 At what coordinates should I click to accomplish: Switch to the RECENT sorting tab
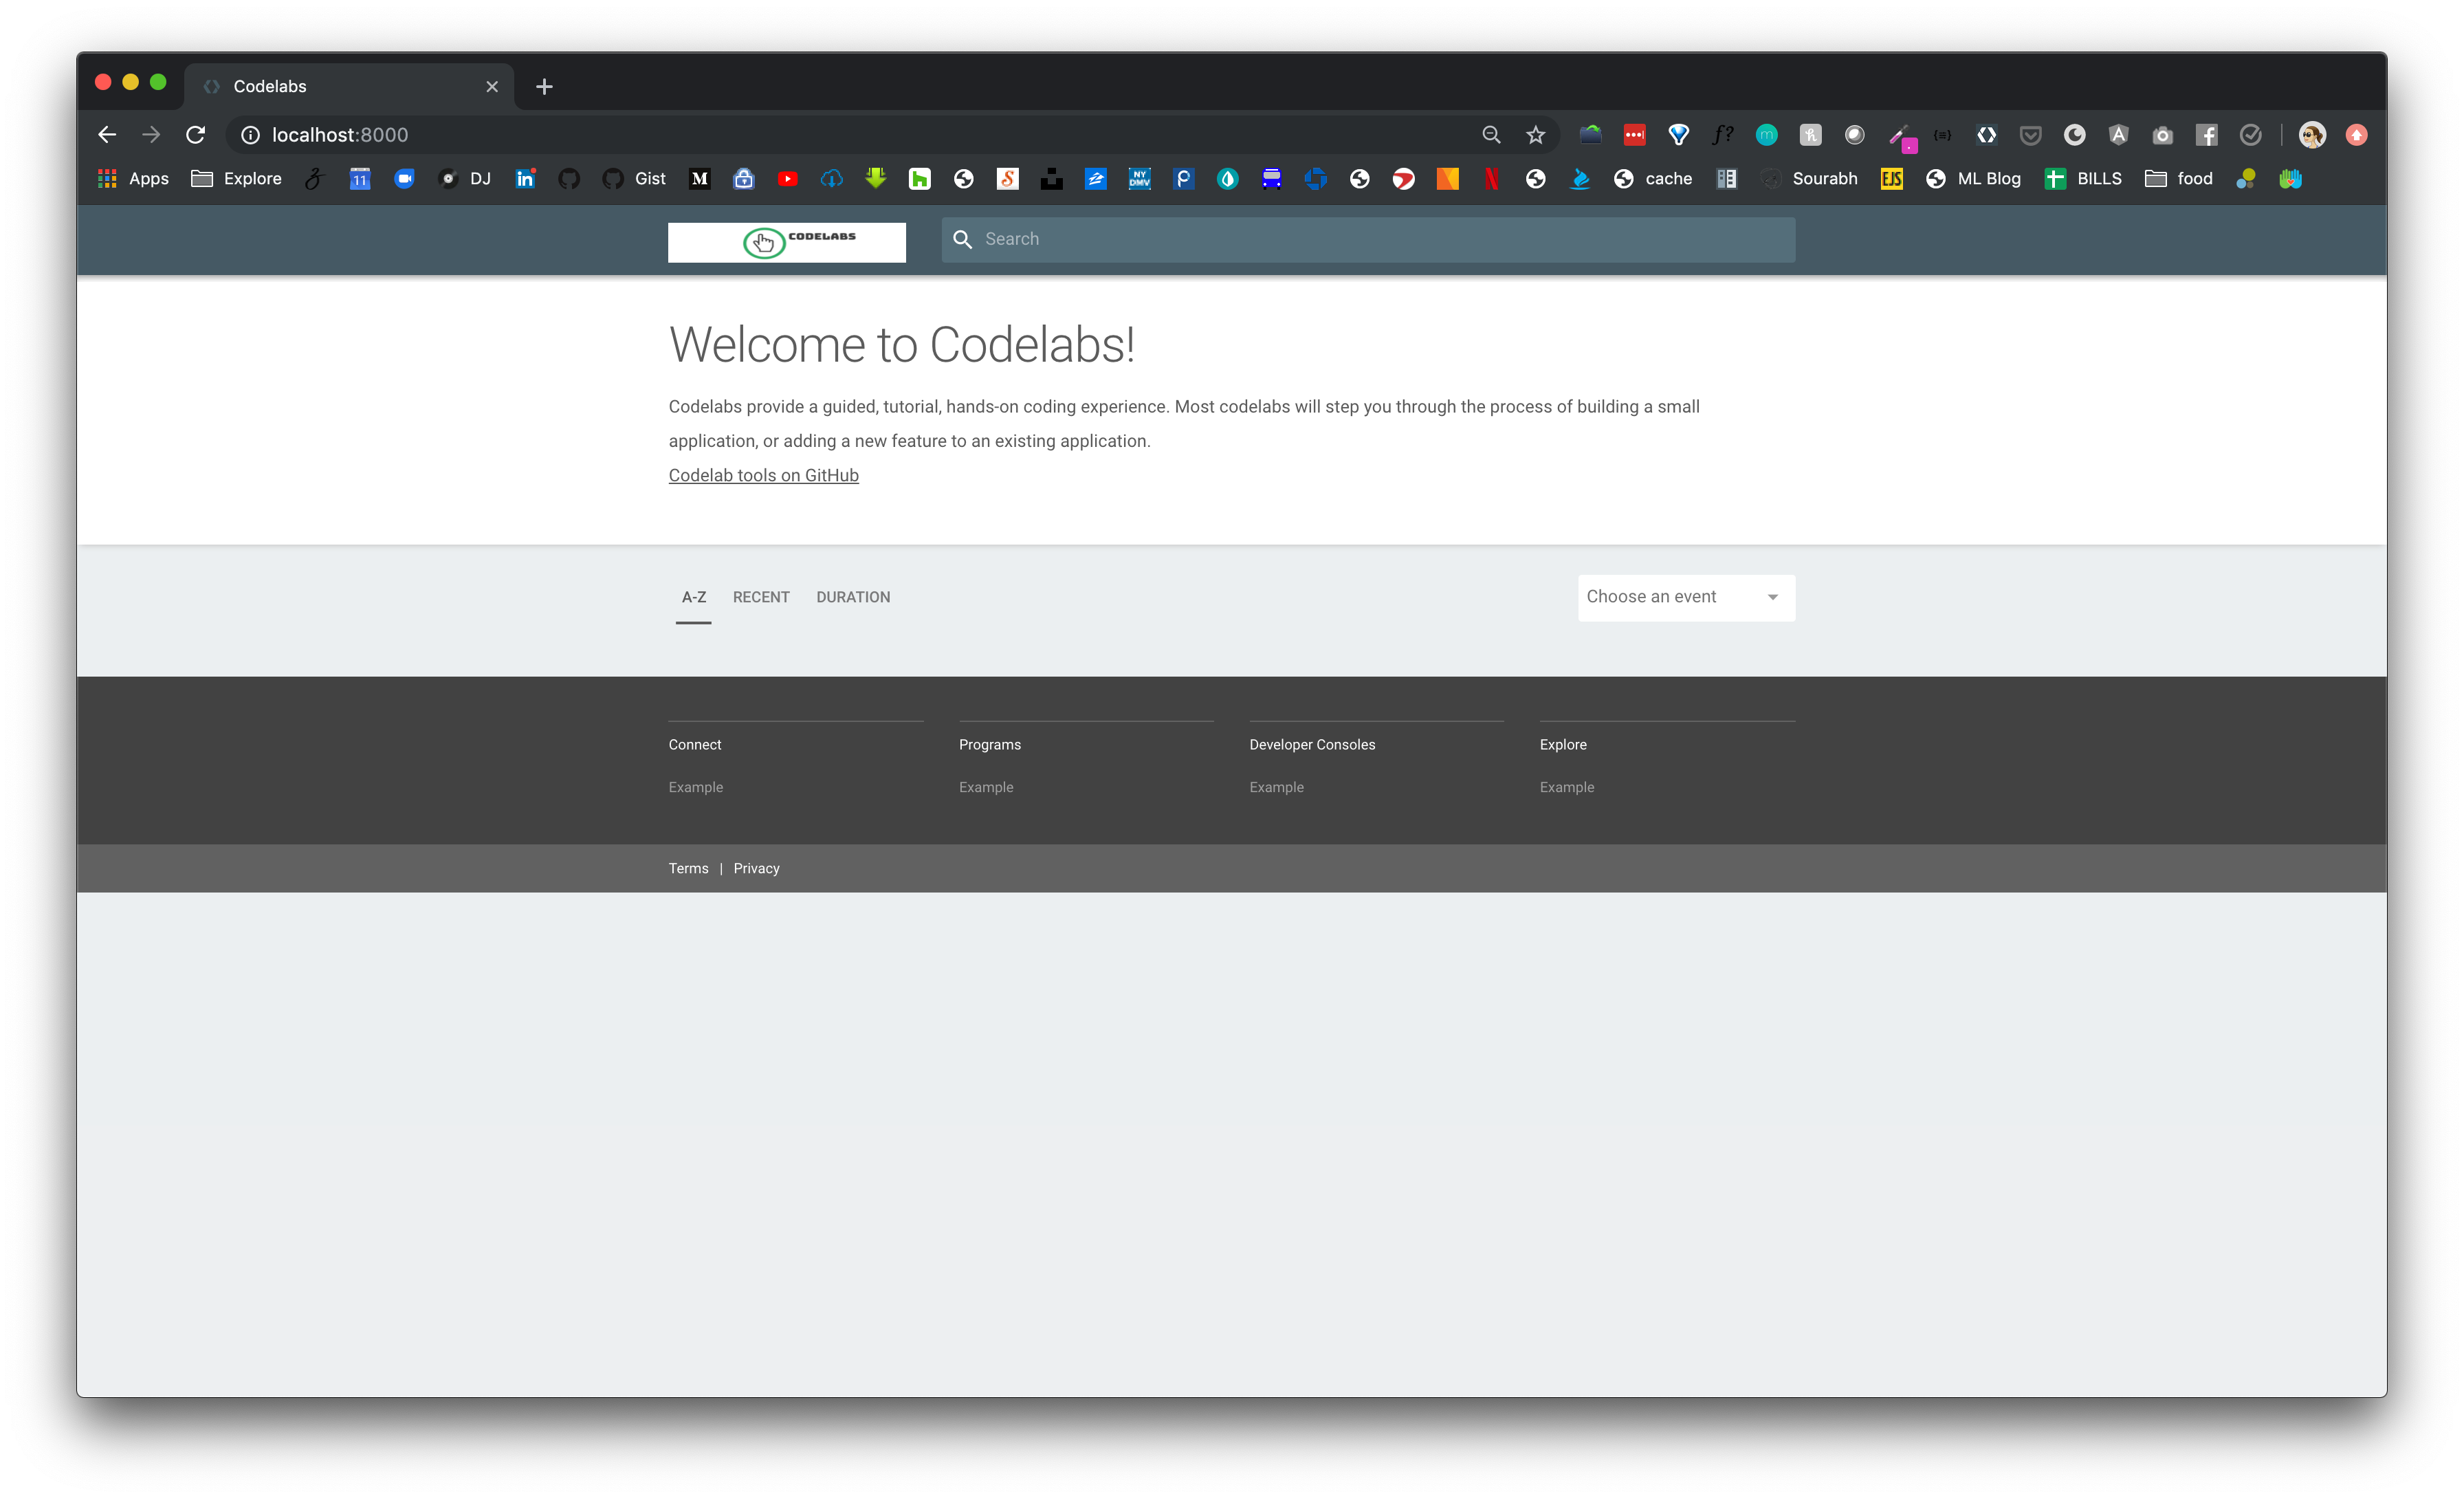(x=760, y=597)
